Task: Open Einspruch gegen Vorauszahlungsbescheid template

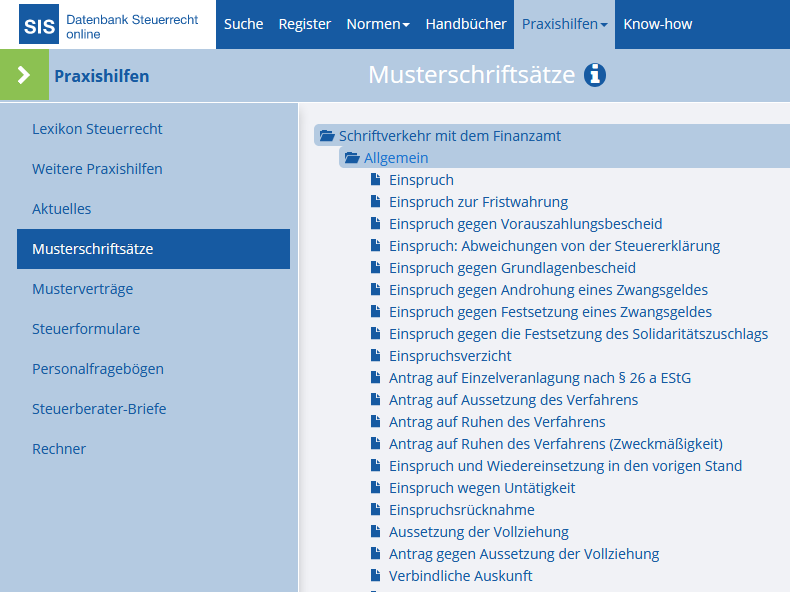Action: (x=525, y=224)
